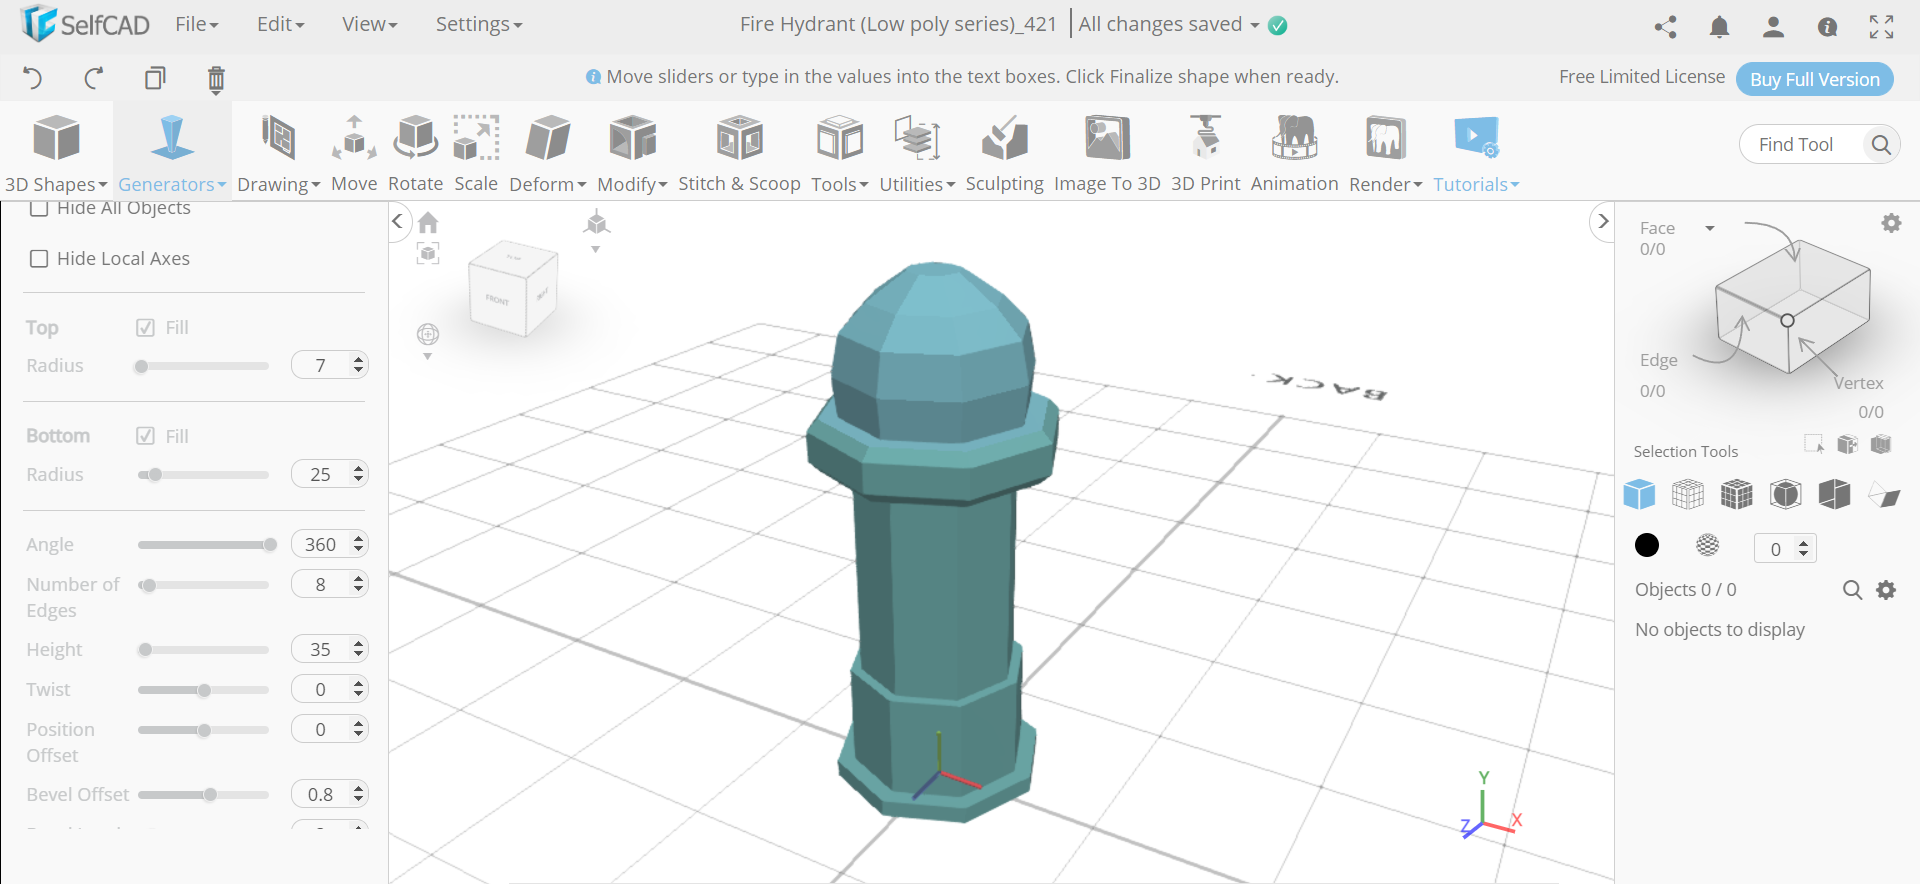Open the Face selection dropdown arrow
The width and height of the screenshot is (1920, 884).
[x=1710, y=228]
